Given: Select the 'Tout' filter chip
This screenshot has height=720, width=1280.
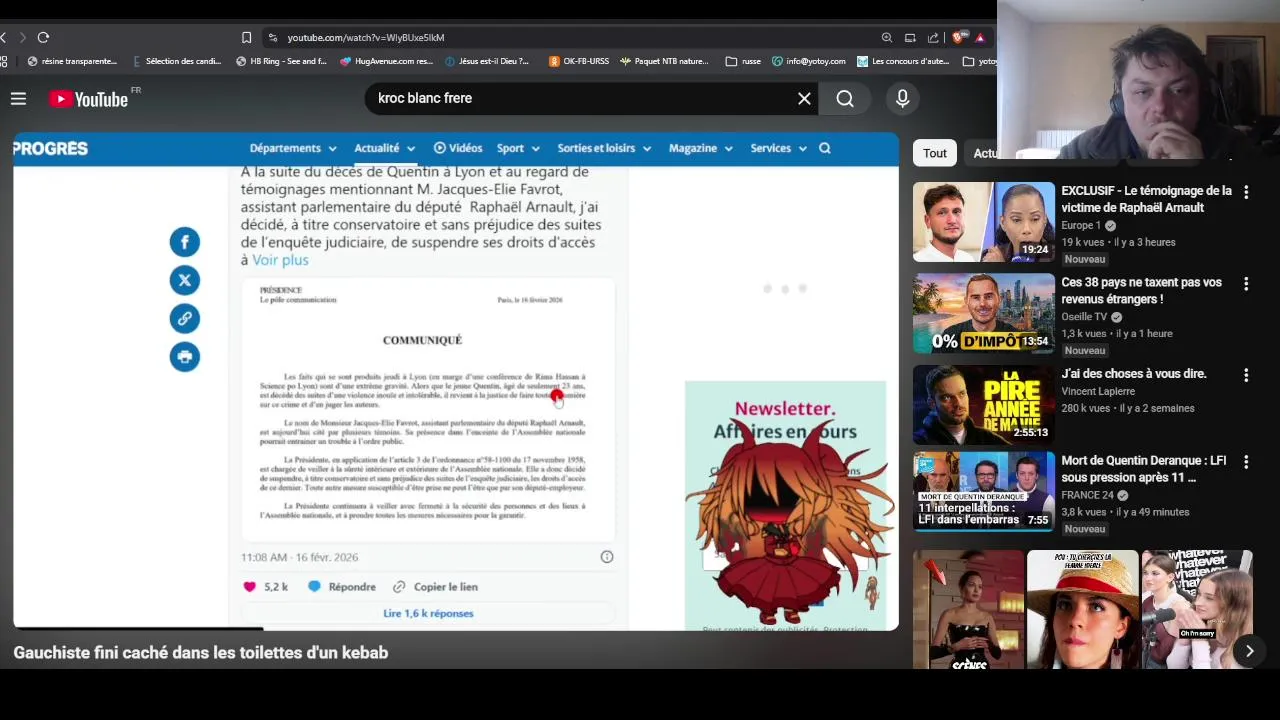Looking at the screenshot, I should (935, 153).
